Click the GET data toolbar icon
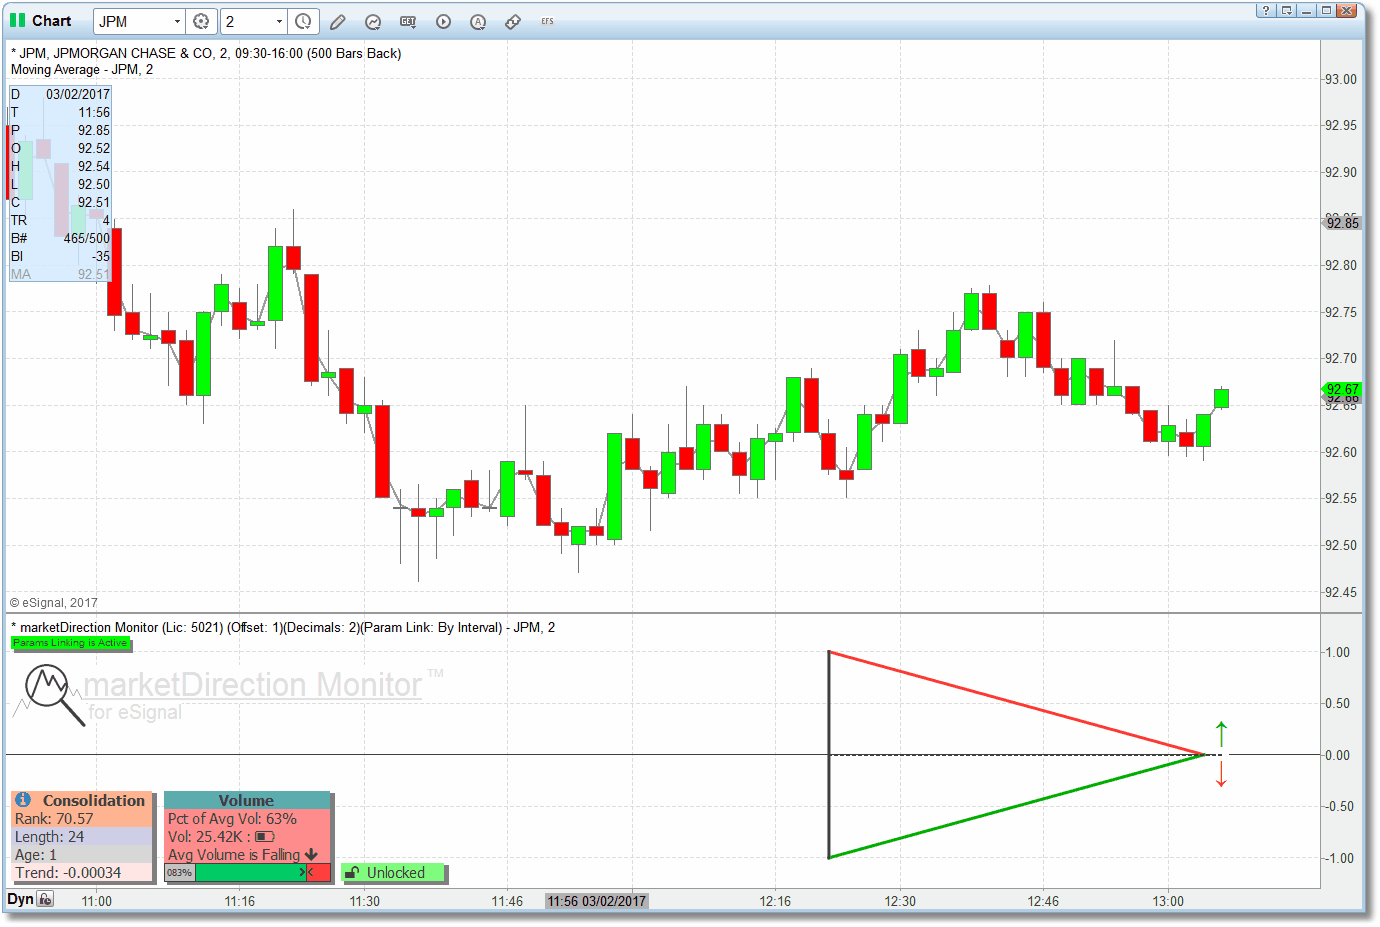The width and height of the screenshot is (1380, 927). pyautogui.click(x=408, y=22)
